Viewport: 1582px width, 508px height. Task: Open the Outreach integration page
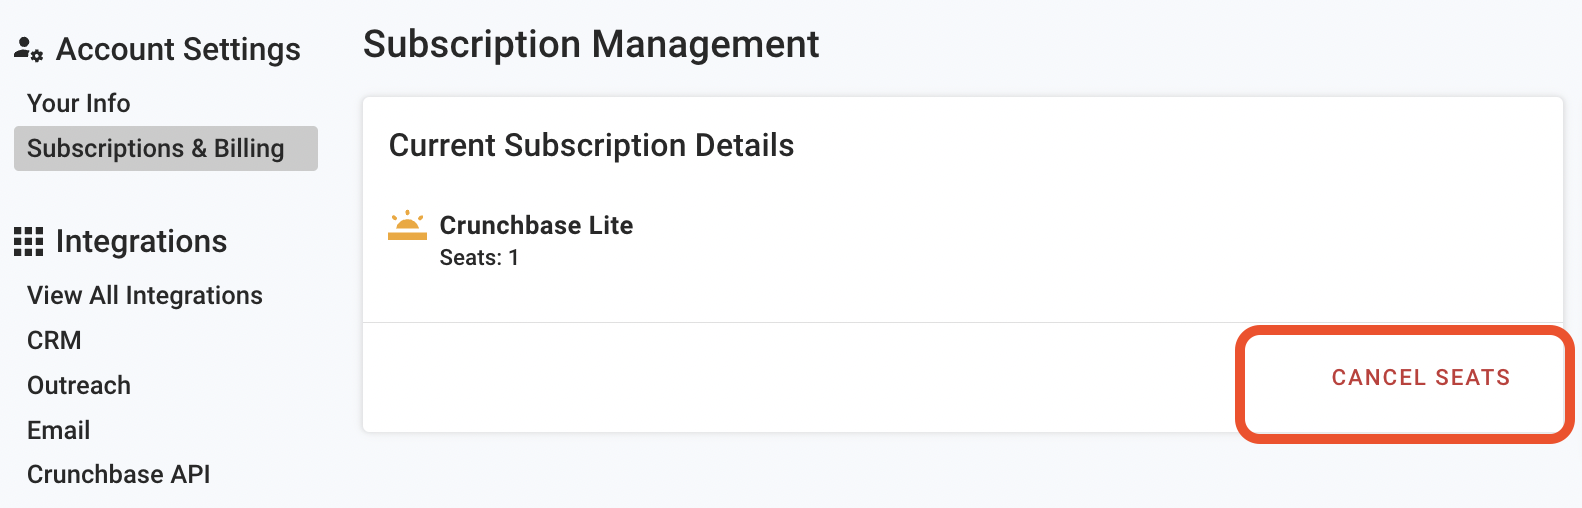78,385
